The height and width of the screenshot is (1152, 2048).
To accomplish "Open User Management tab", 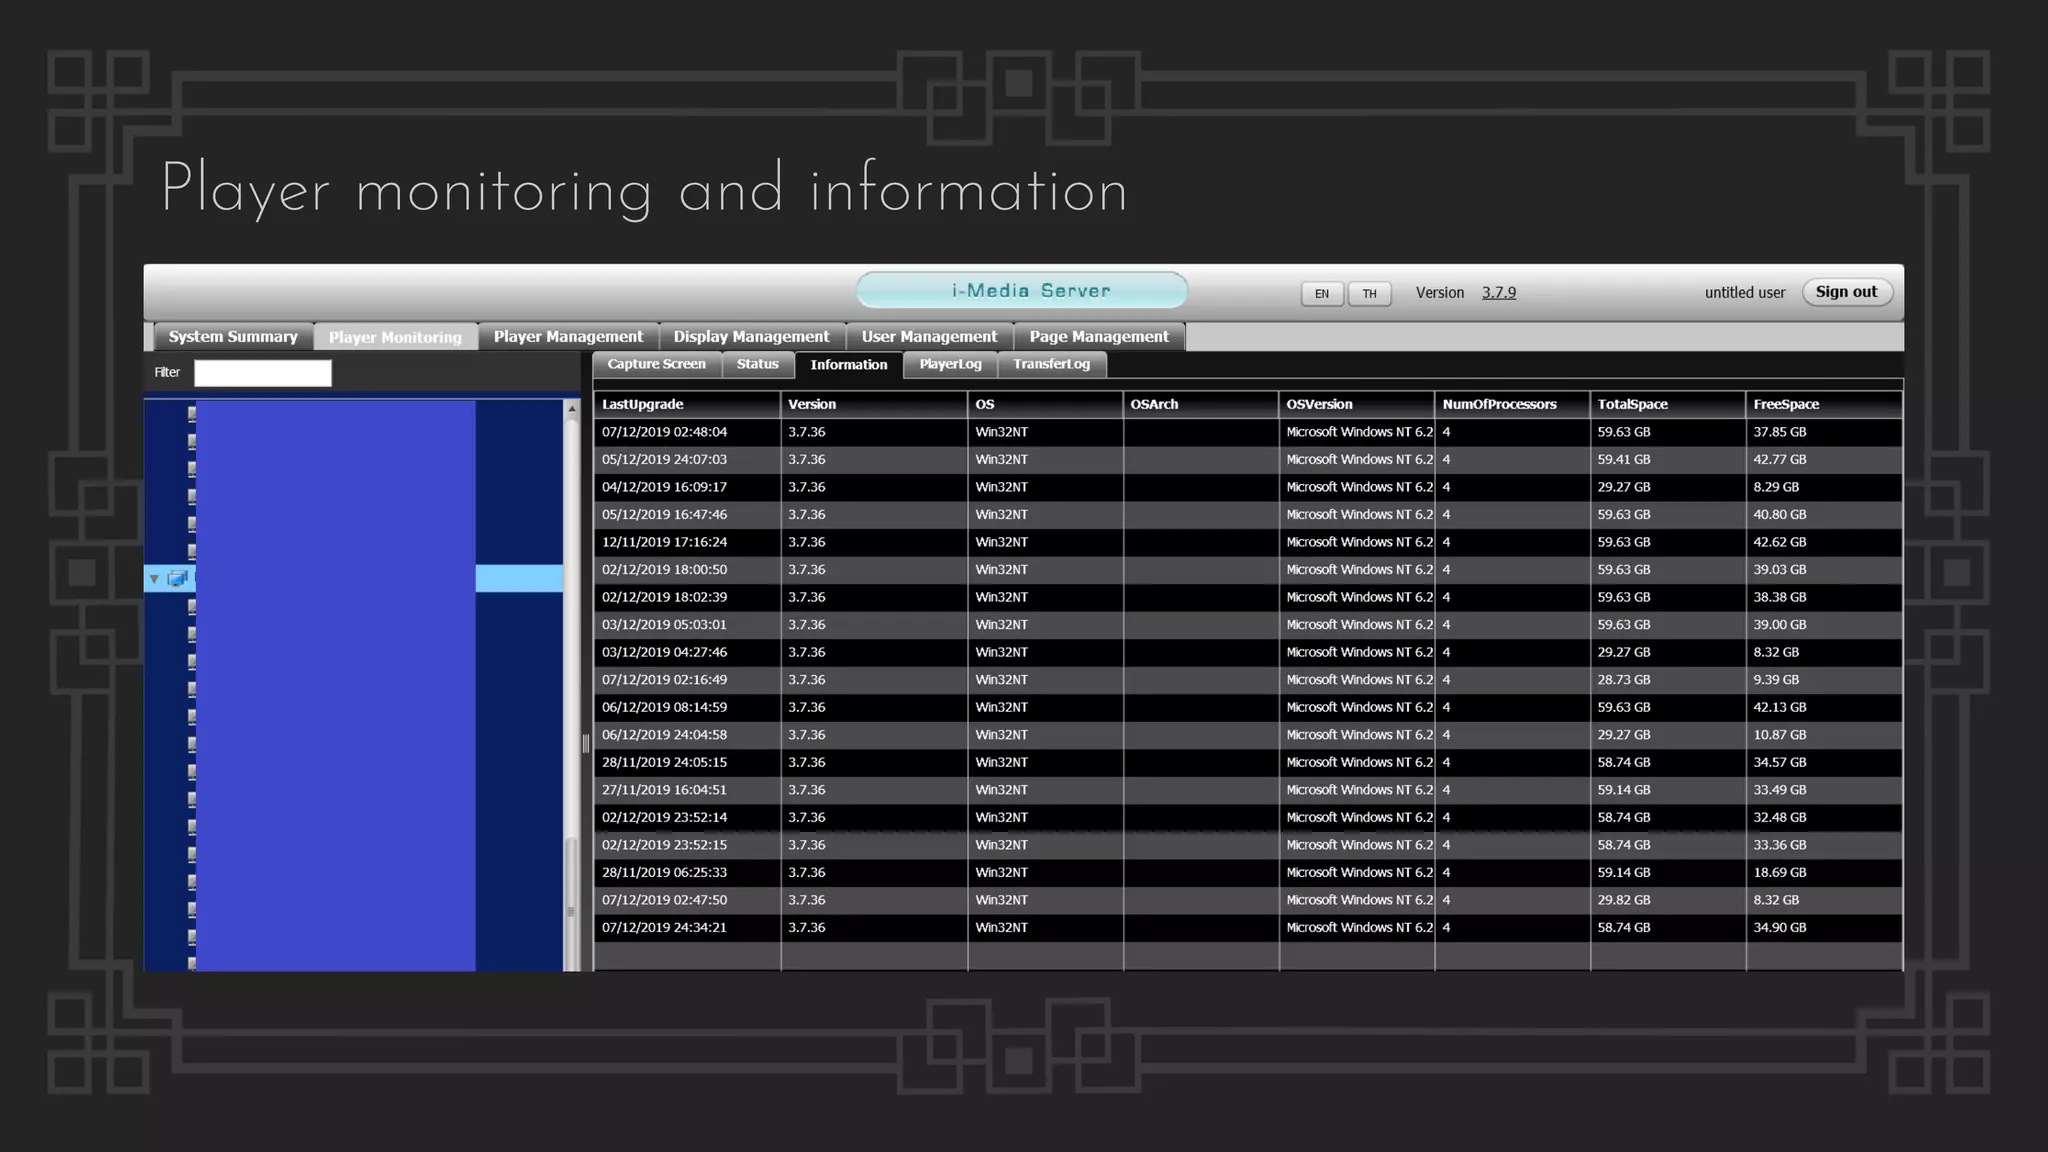I will (929, 337).
